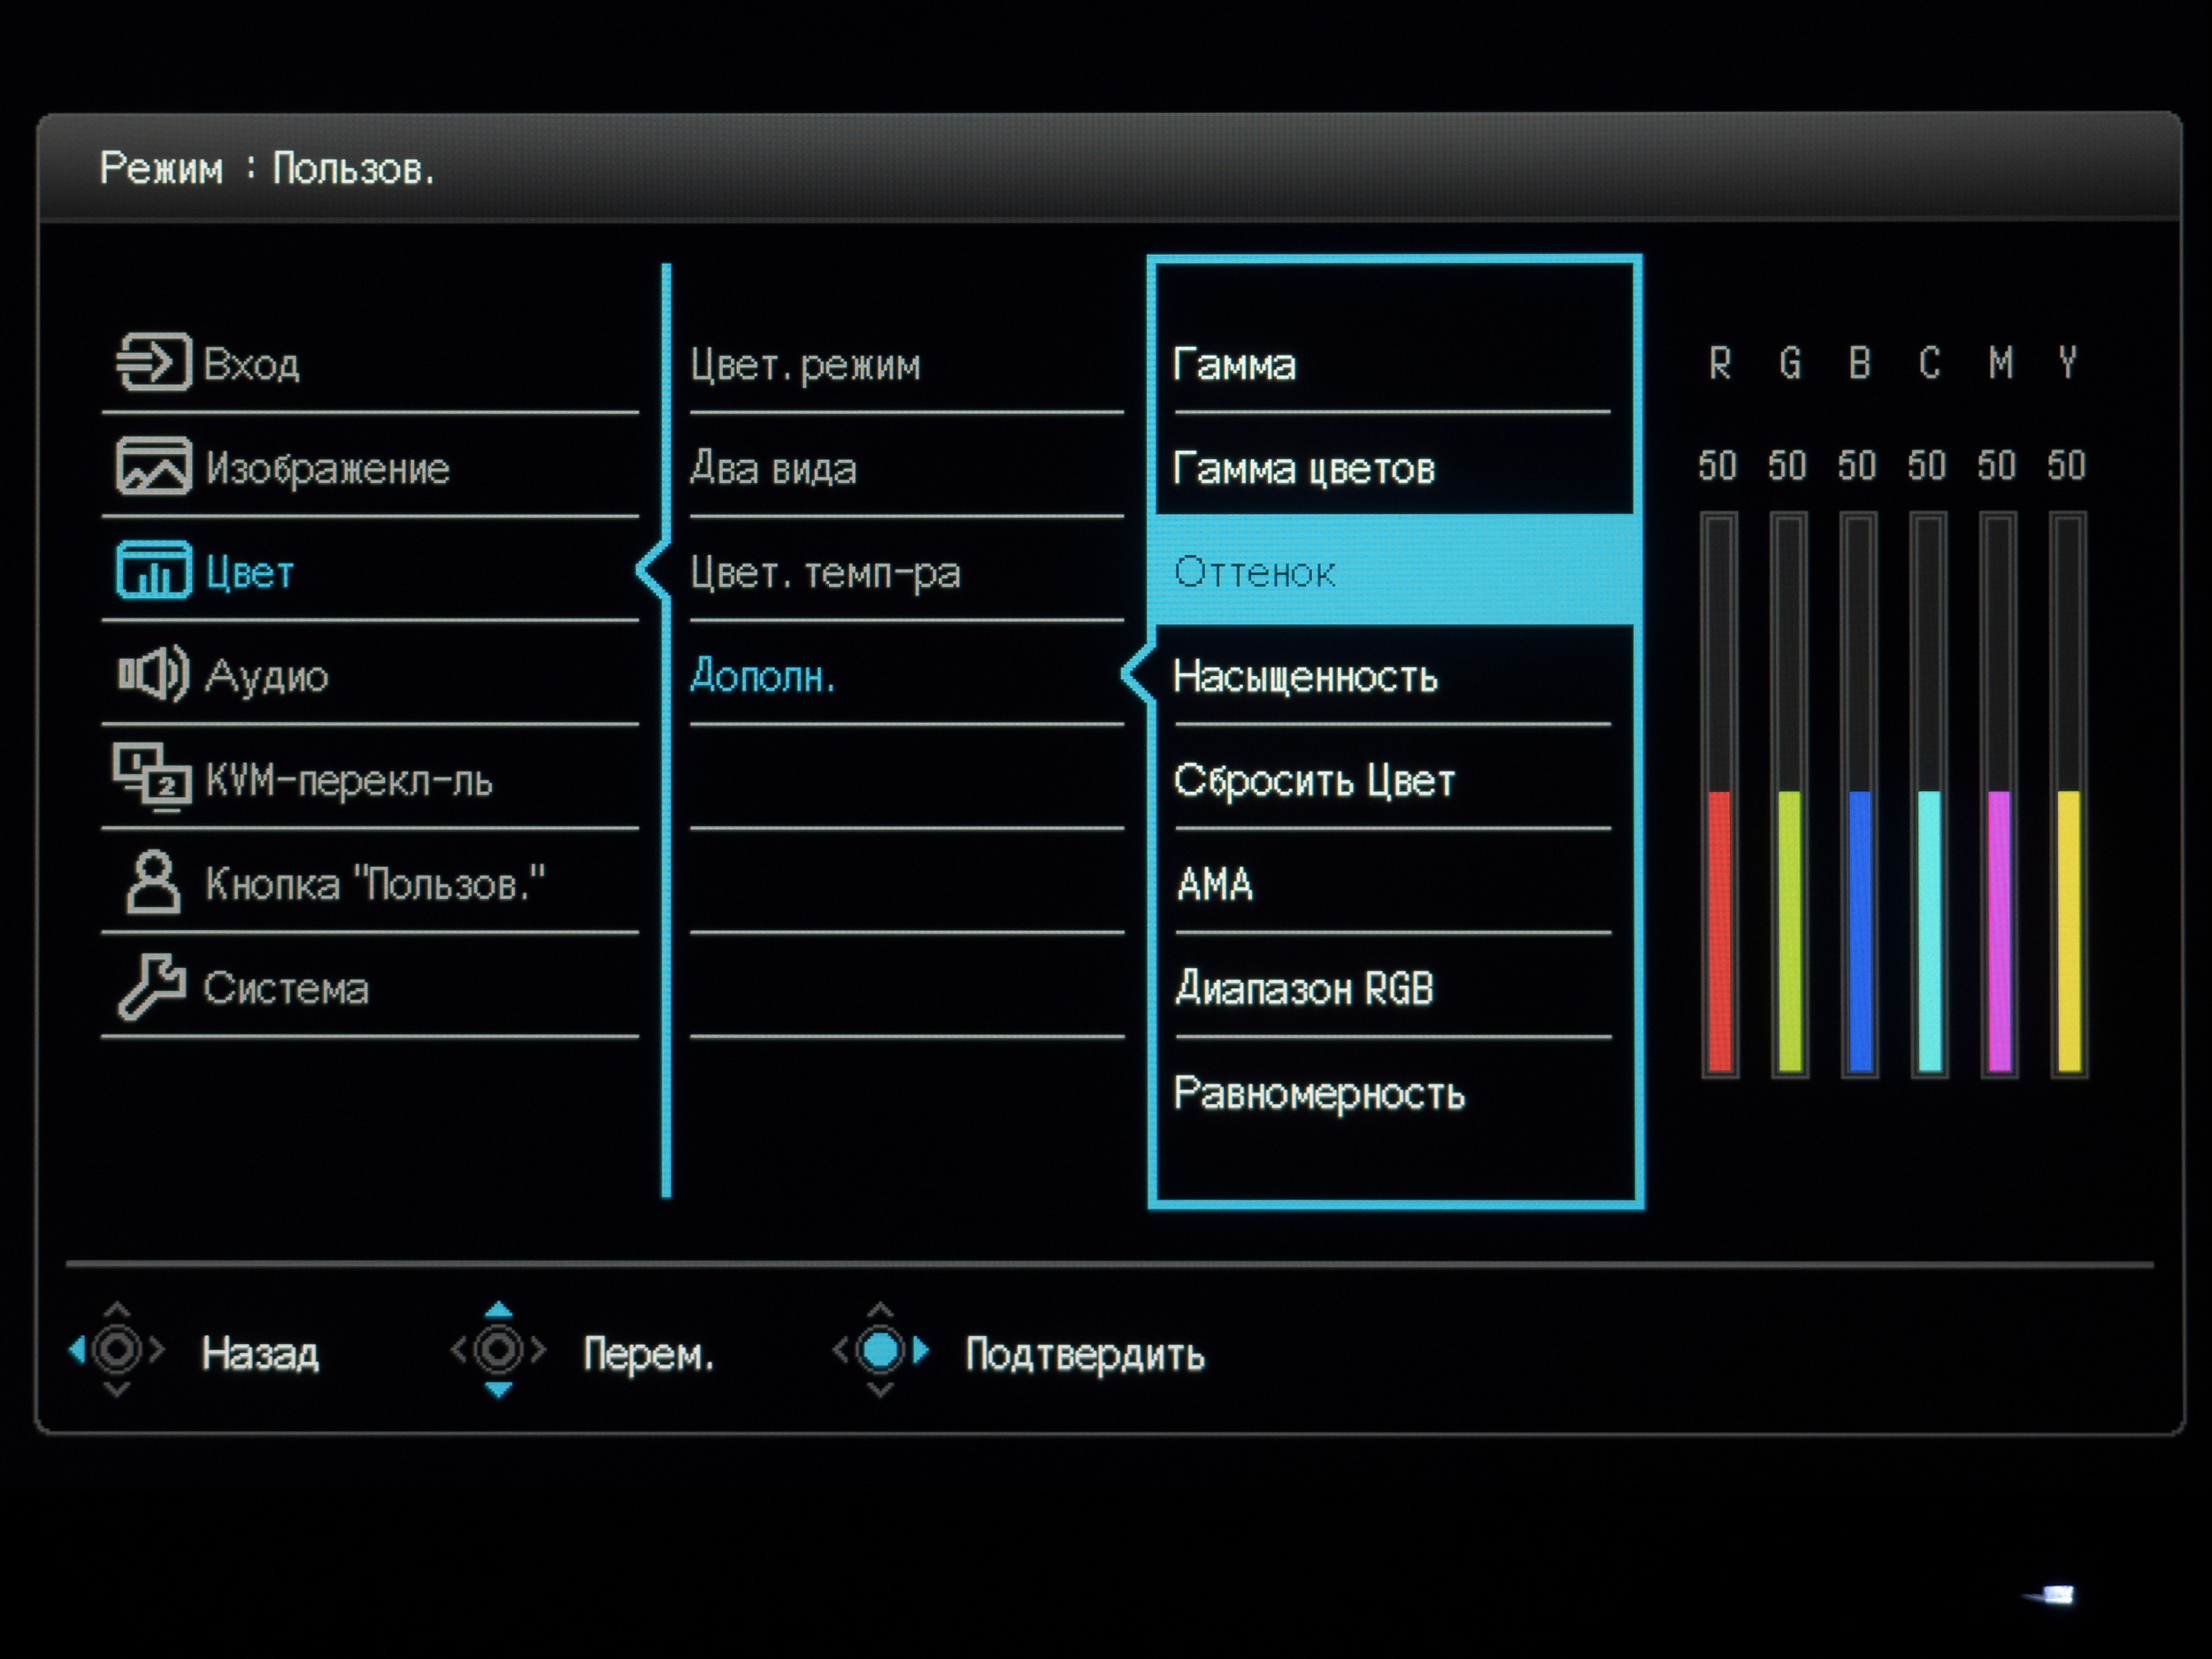This screenshot has width=2212, height=1659.
Task: Click the Аудио speaker icon
Action: [153, 675]
